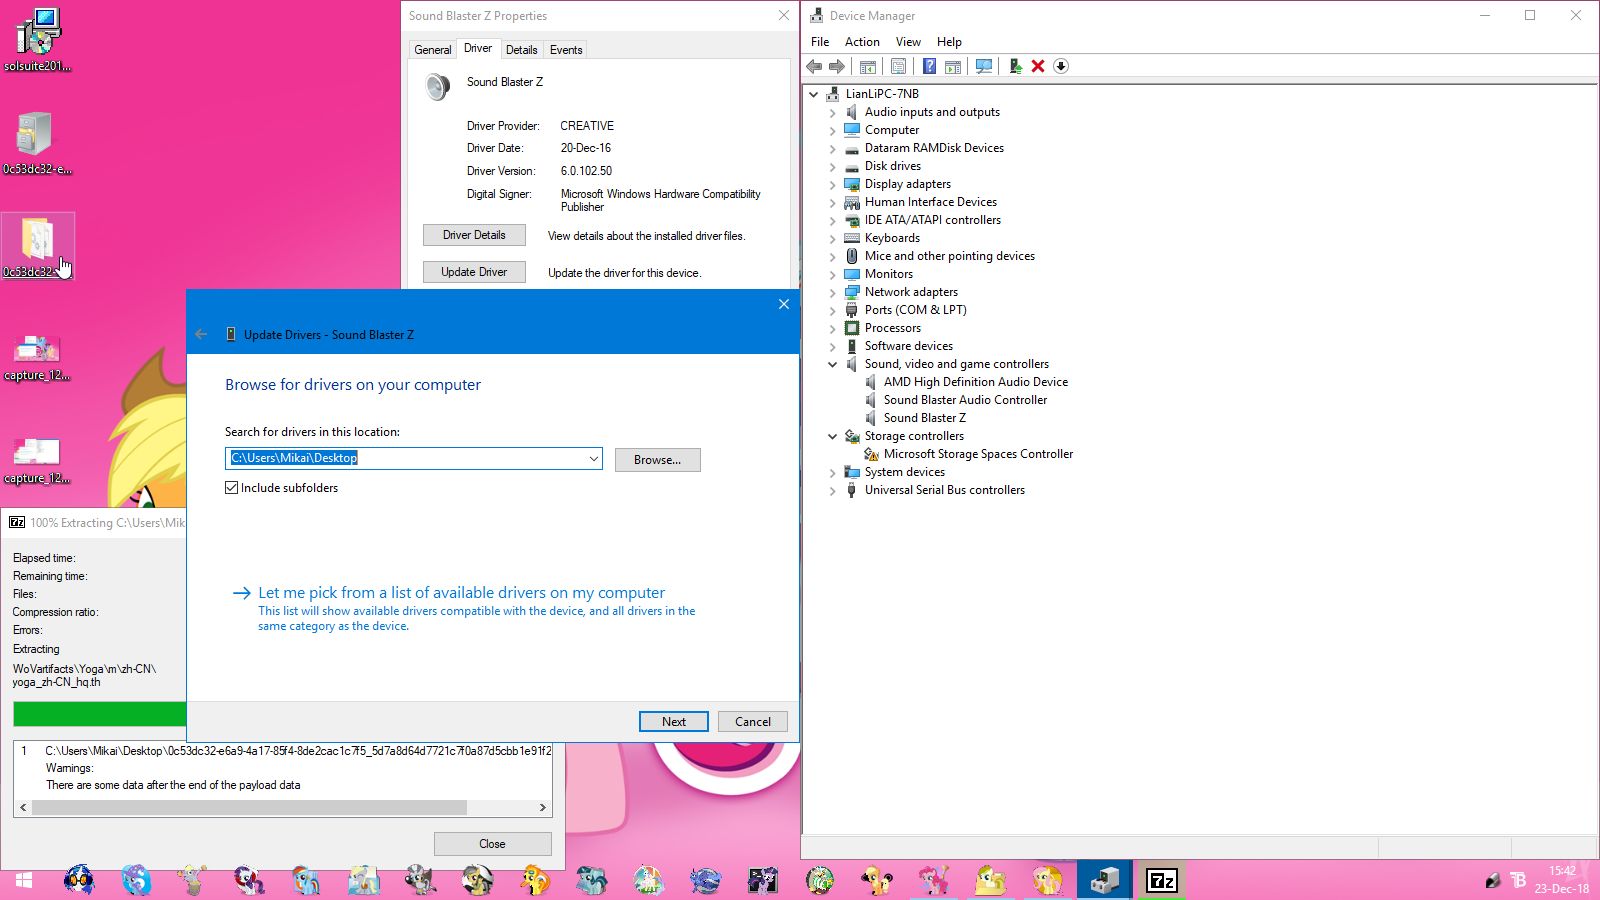Click the blue Help question-mark toolbar icon
Screen dimensions: 1600x900
coord(929,66)
